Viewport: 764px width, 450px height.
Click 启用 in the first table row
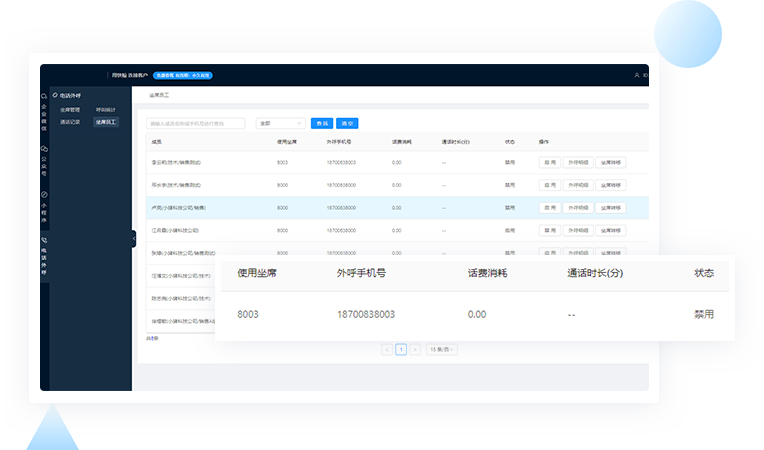point(549,161)
